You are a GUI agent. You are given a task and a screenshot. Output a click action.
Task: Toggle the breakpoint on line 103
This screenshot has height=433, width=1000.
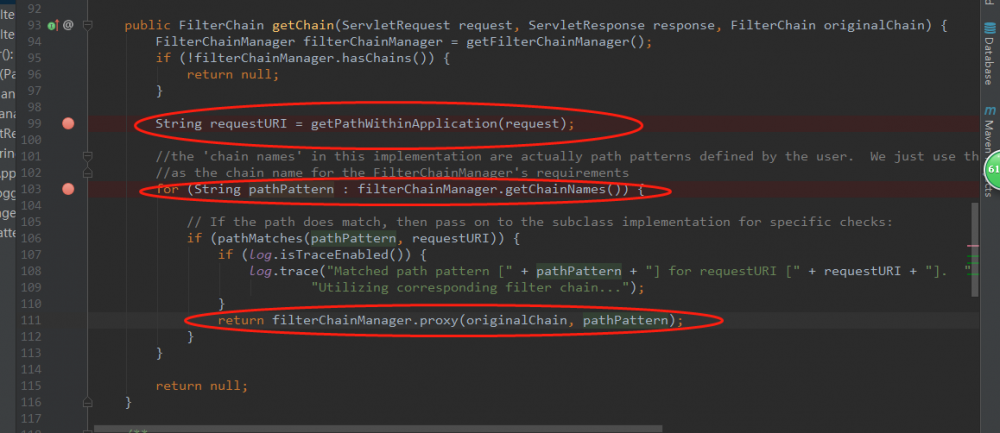tap(68, 189)
